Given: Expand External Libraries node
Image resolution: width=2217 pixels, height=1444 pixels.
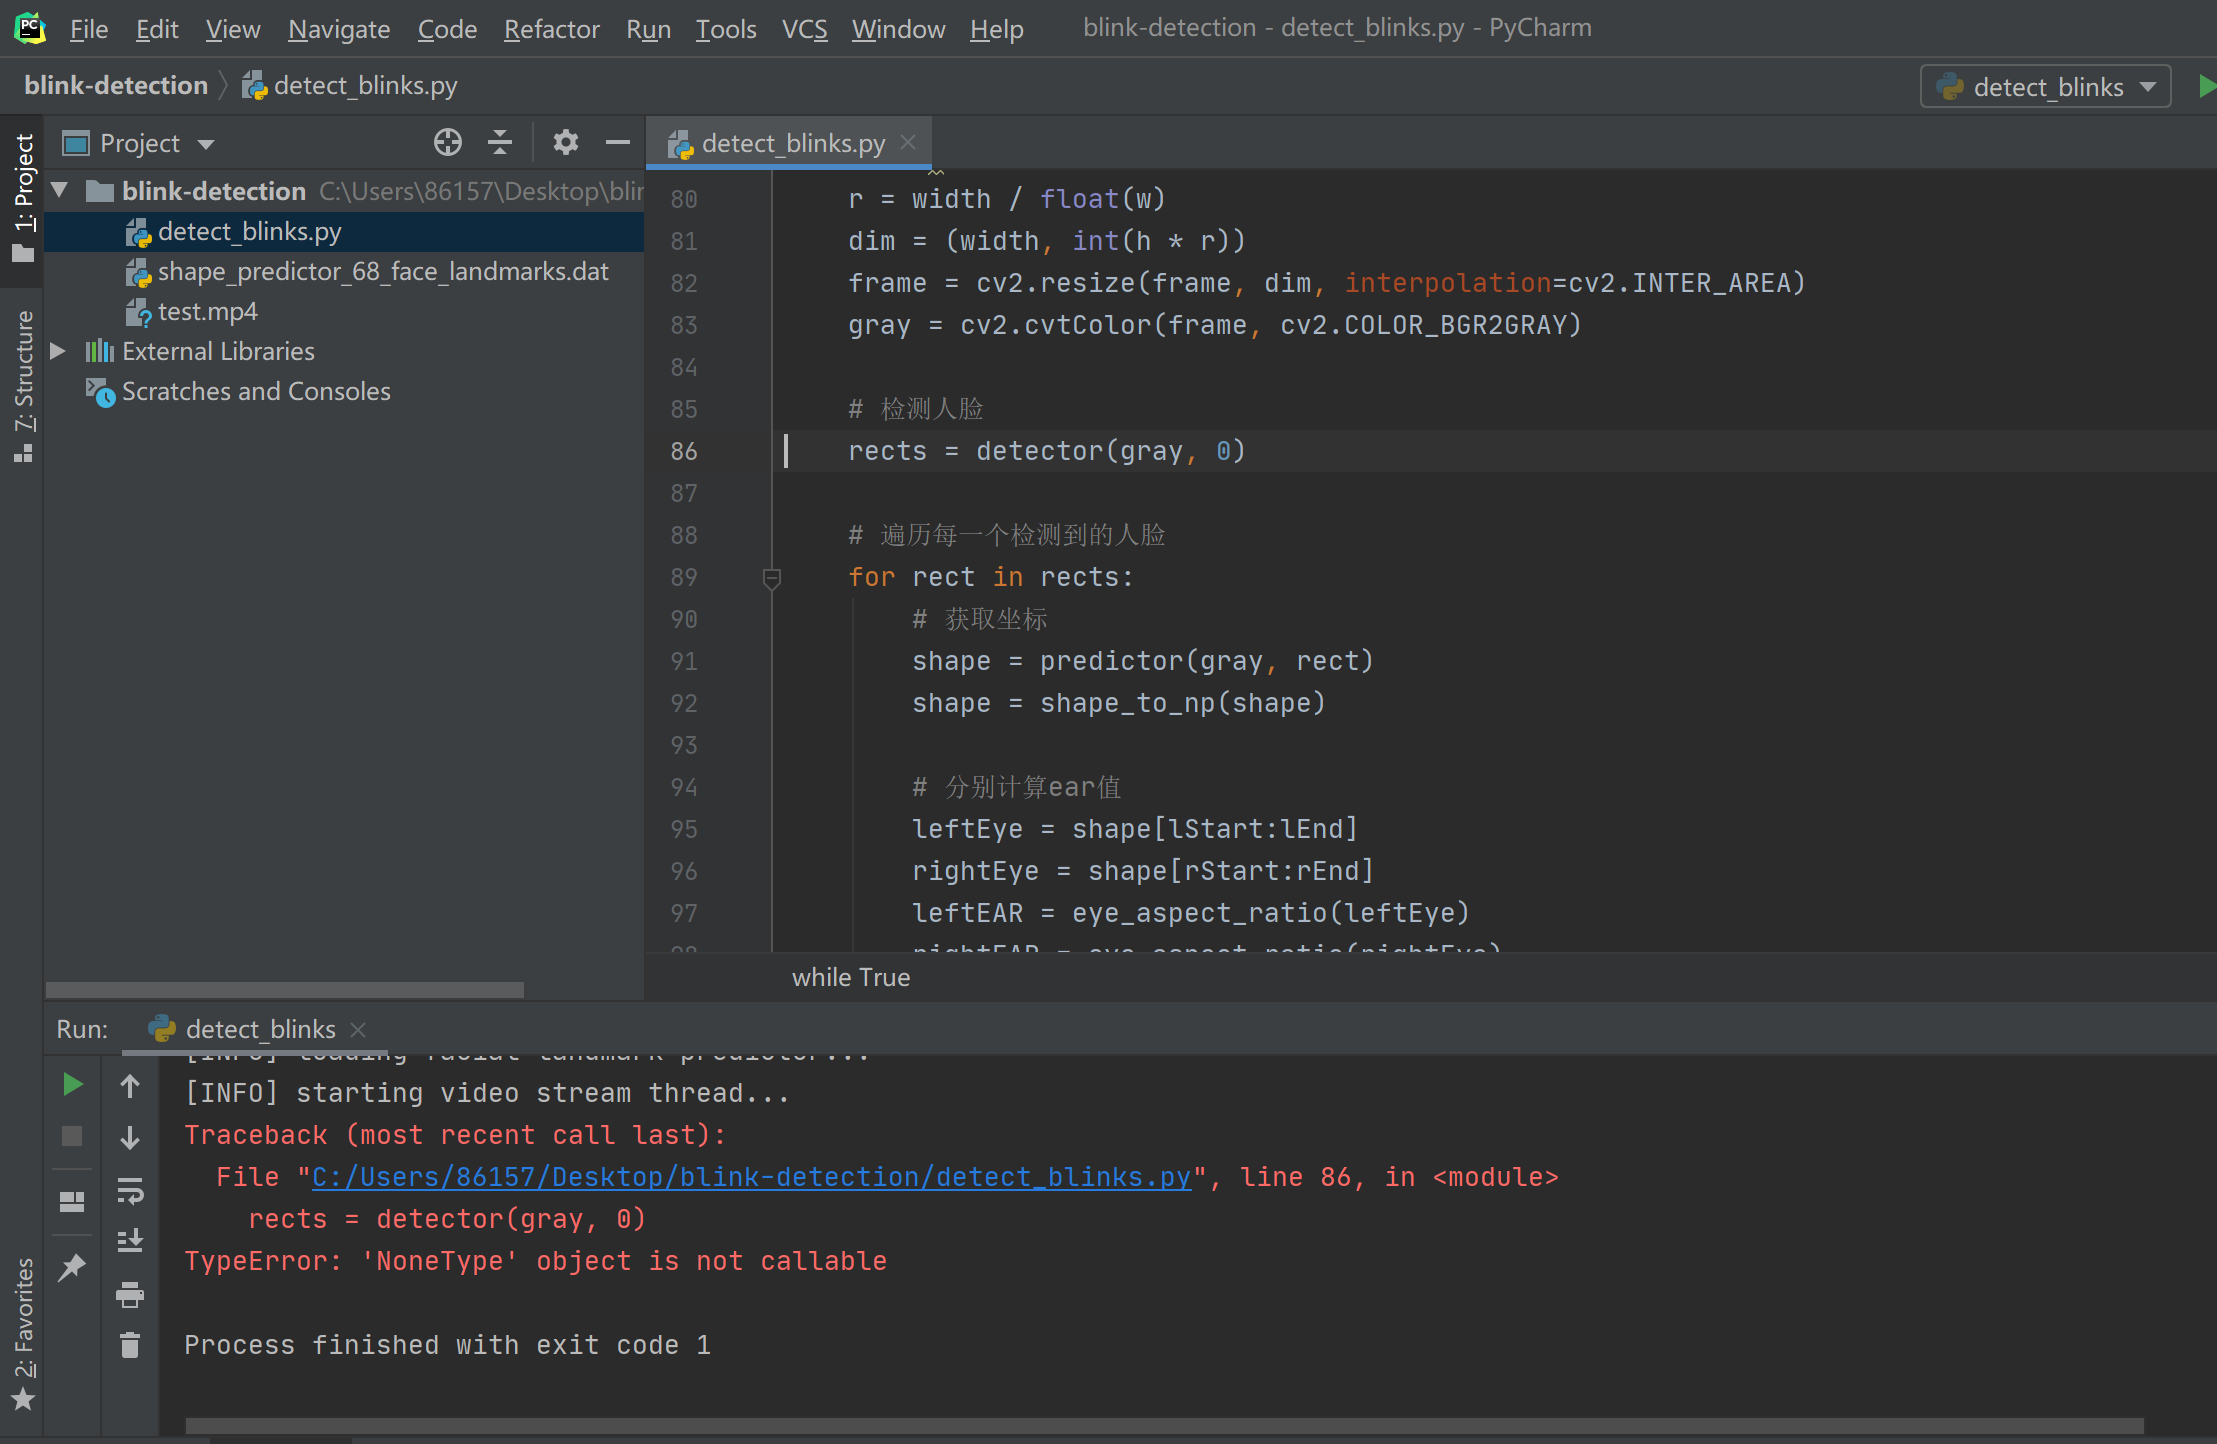Looking at the screenshot, I should (x=58, y=351).
